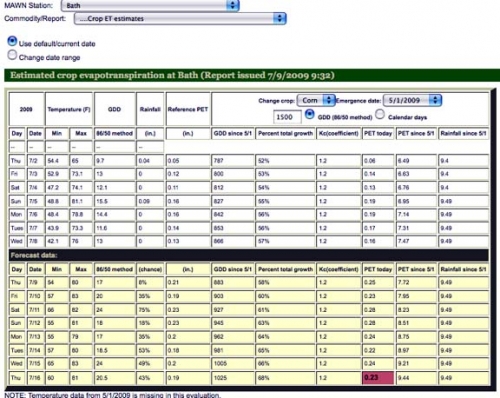
Task: Click the 'Rainfall' column header
Action: pos(150,109)
